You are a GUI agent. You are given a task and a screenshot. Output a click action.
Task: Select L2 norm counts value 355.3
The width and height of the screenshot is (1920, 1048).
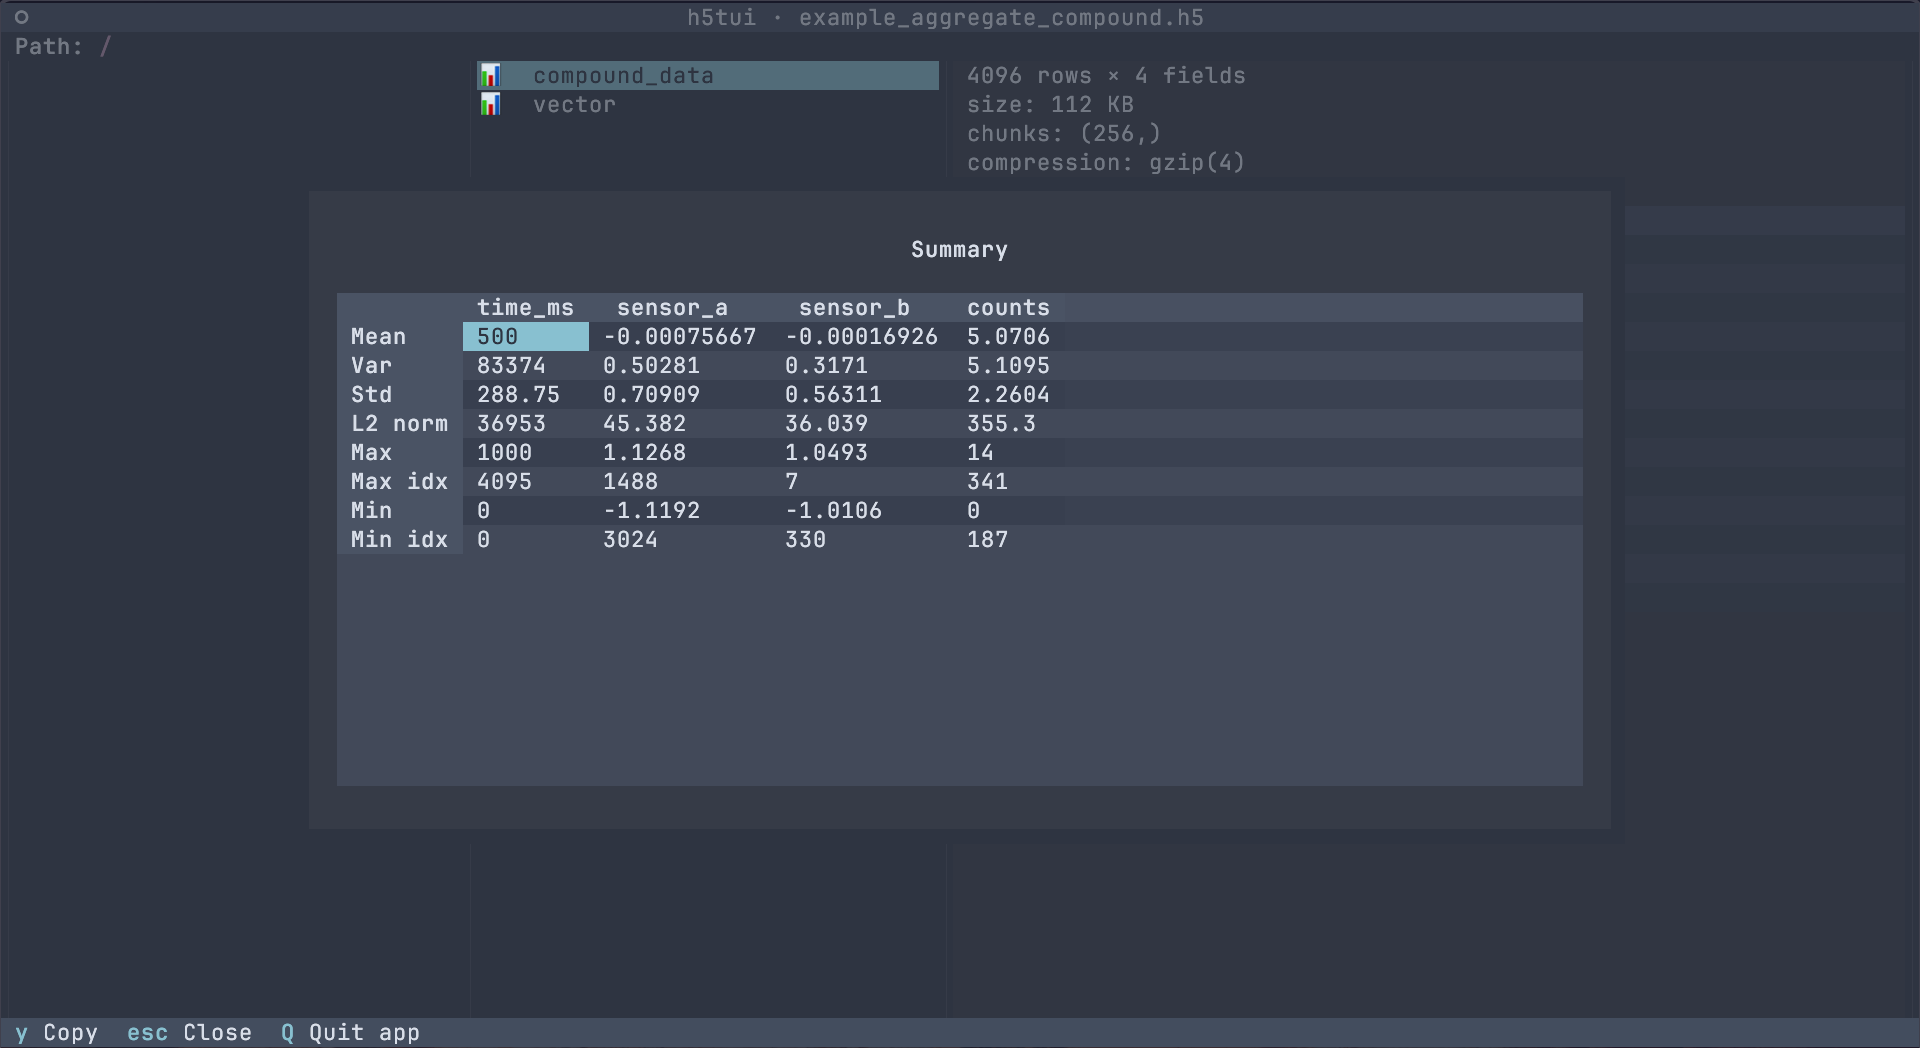pyautogui.click(x=1001, y=424)
